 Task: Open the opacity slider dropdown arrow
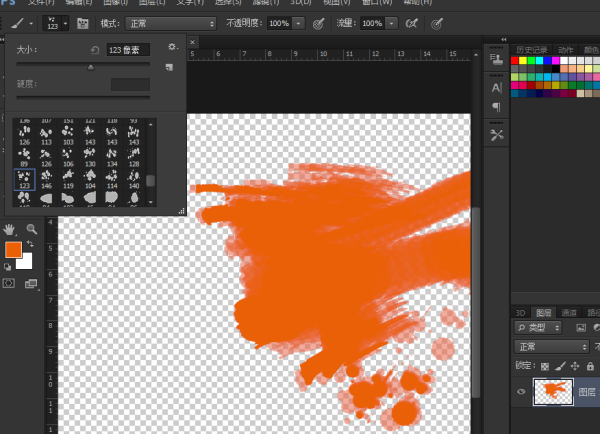pos(298,24)
